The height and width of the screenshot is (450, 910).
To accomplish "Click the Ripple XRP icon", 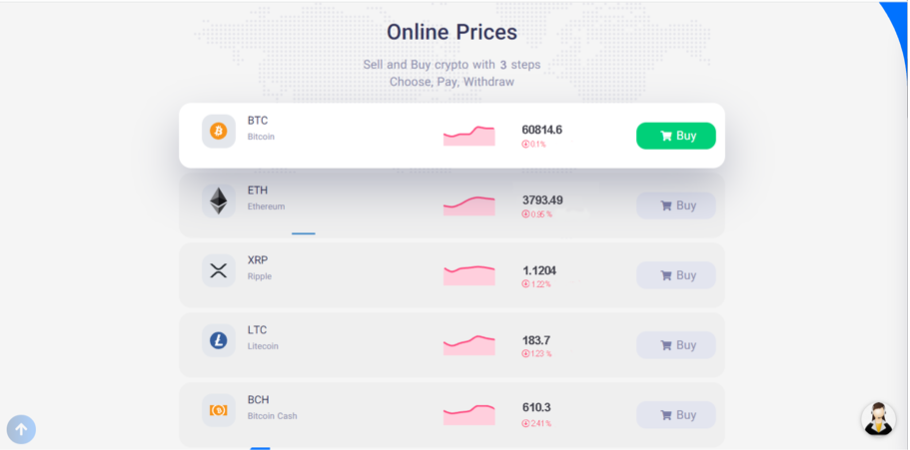I will tap(218, 271).
